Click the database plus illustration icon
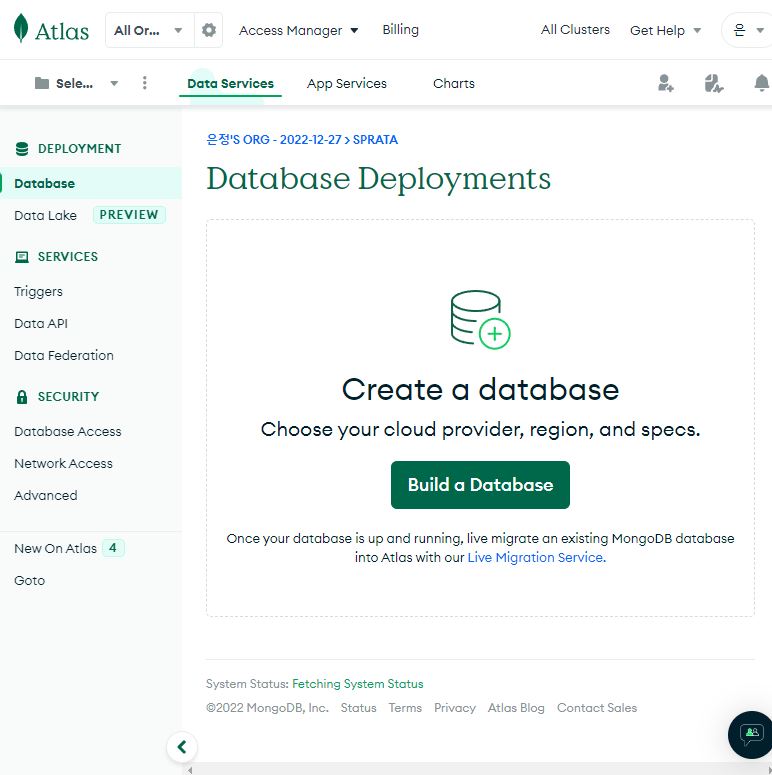 [x=480, y=319]
